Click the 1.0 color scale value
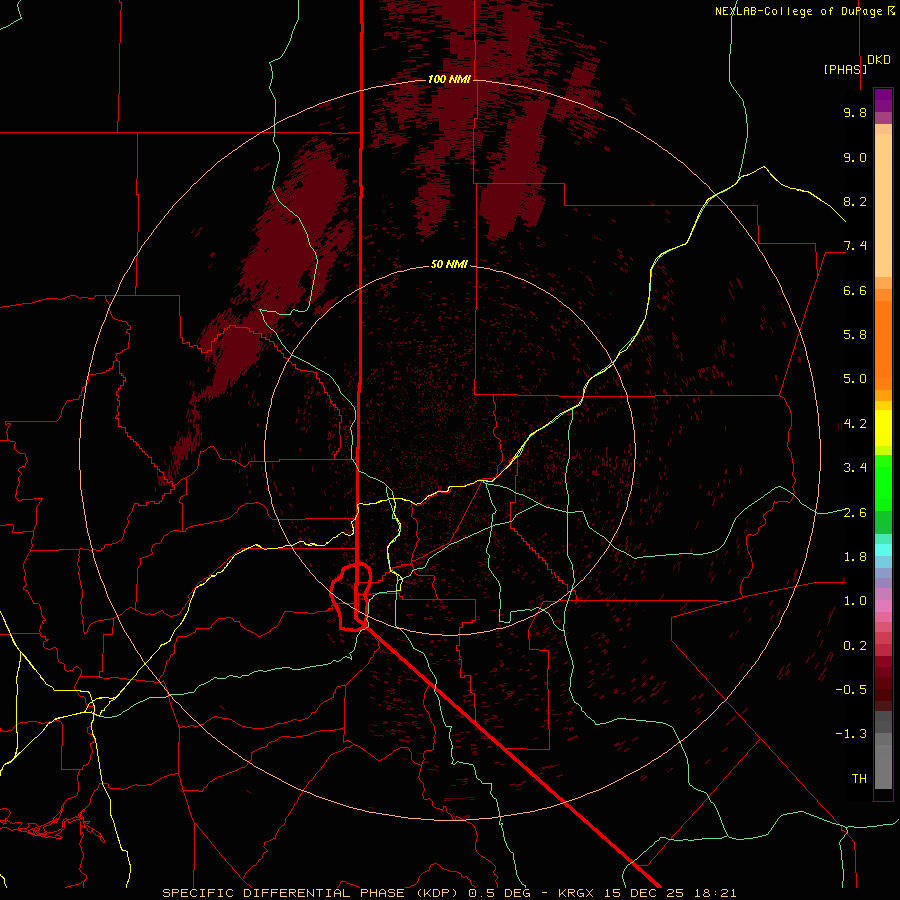 click(x=855, y=601)
